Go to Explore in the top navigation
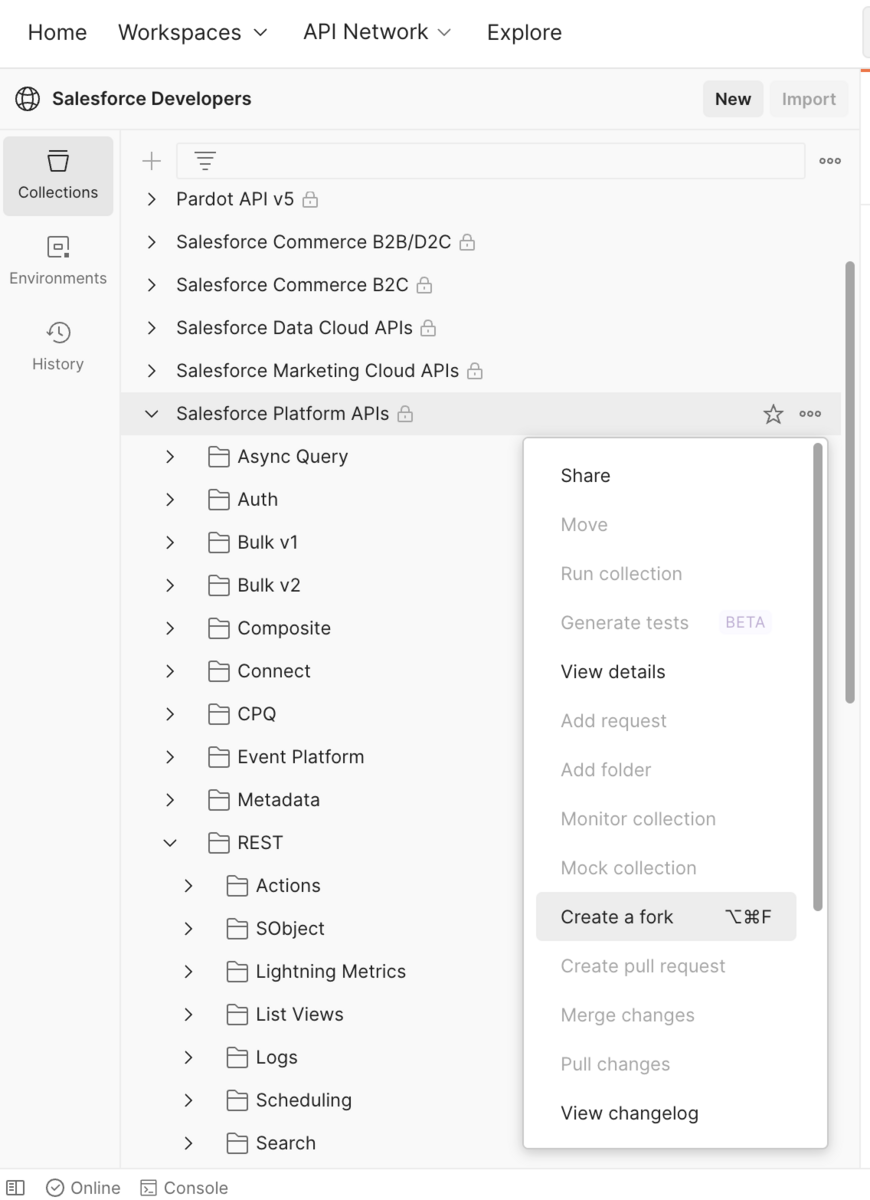This screenshot has width=870, height=1200. tap(524, 32)
